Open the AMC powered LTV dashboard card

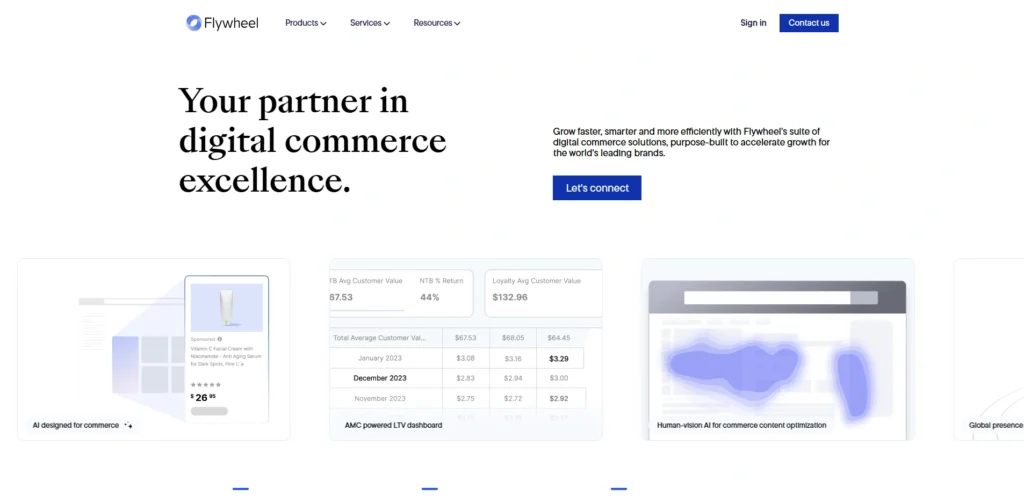click(466, 349)
